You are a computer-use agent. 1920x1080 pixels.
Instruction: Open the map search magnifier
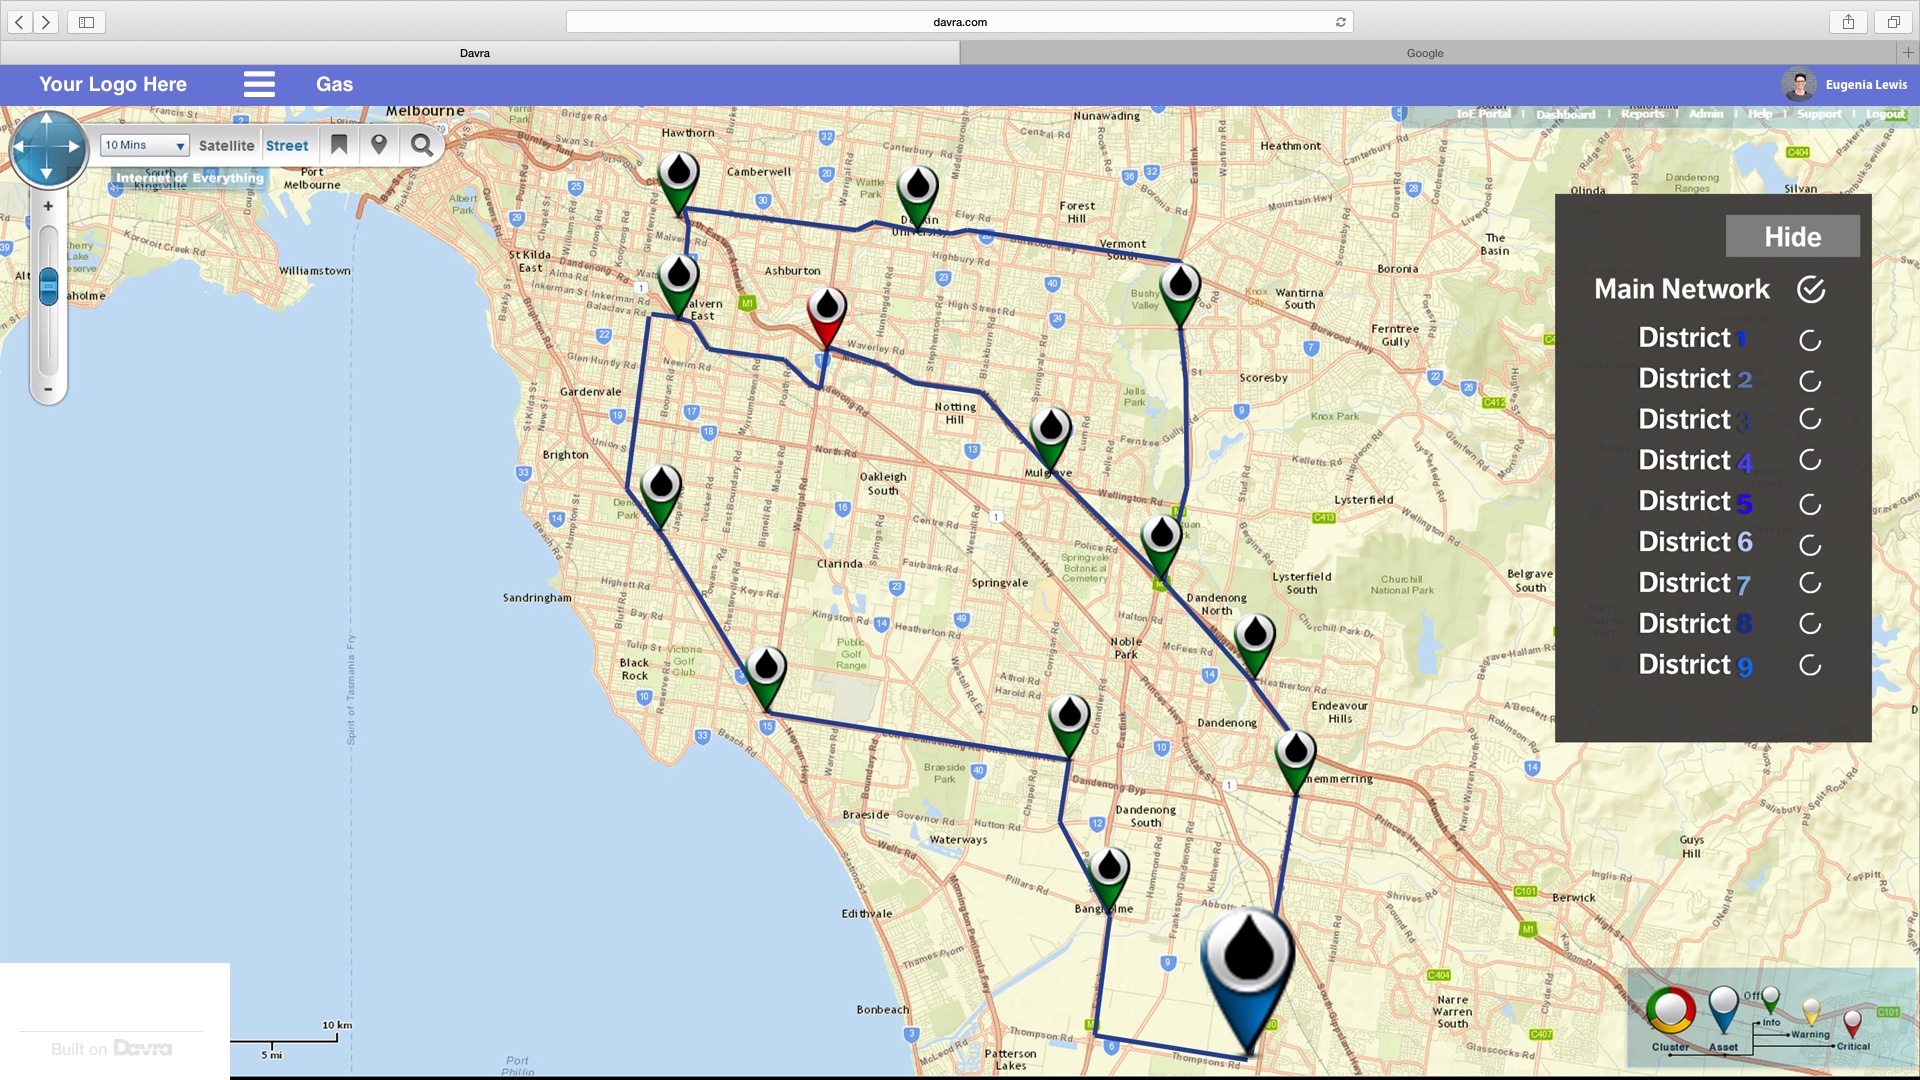tap(422, 145)
